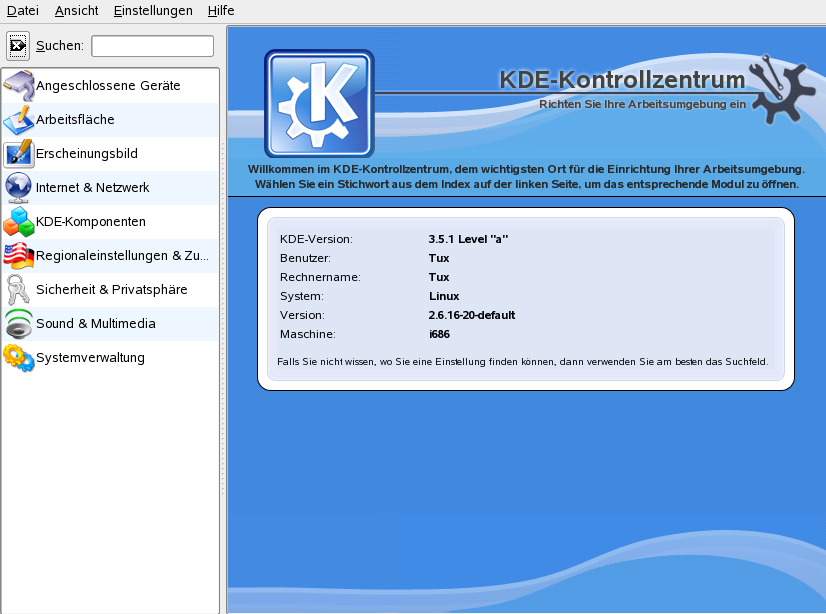Click the Erscheinungsbild paintbrush icon
The height and width of the screenshot is (614, 826).
19,154
